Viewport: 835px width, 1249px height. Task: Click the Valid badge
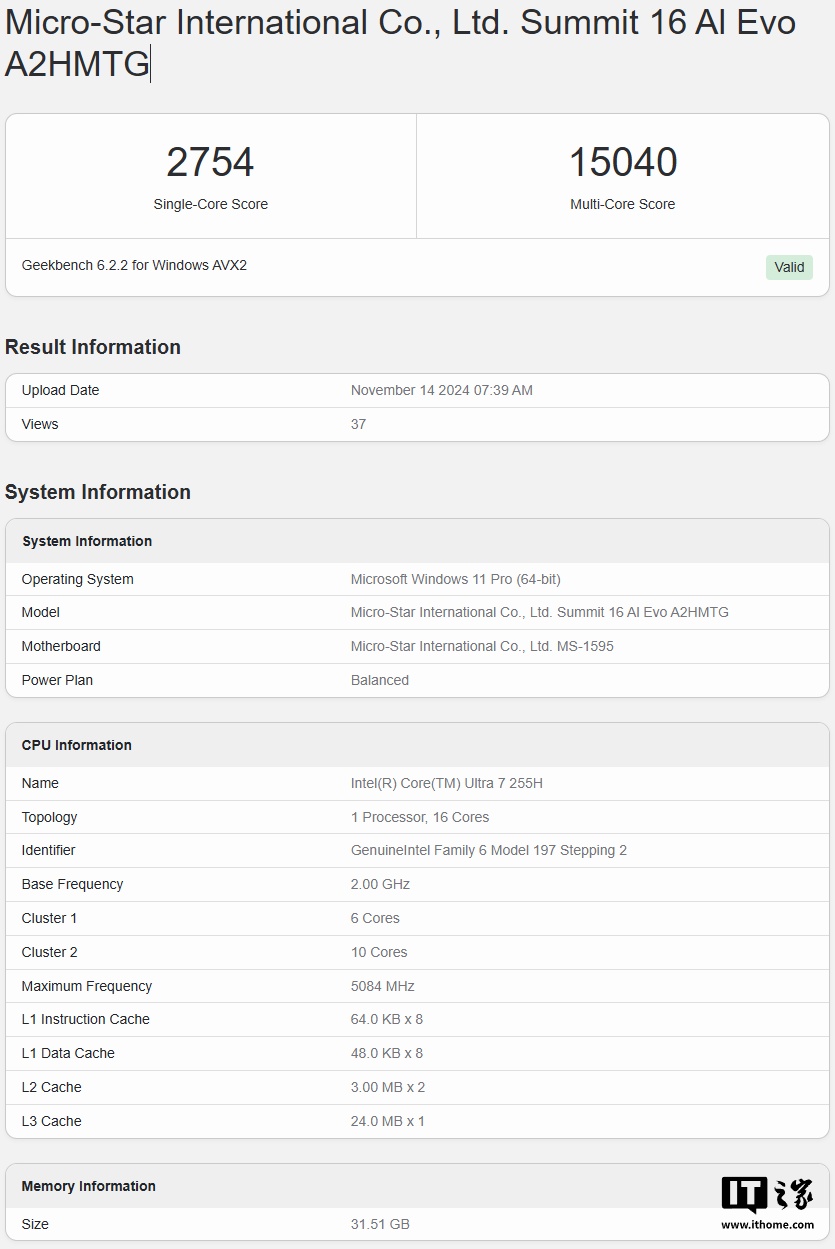788,267
